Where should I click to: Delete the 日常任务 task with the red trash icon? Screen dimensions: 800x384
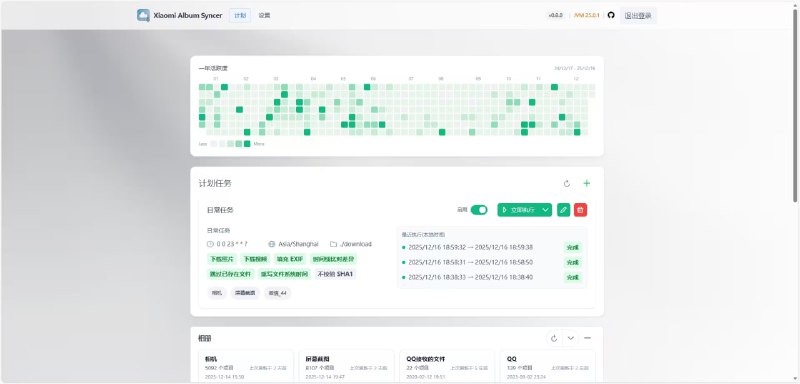click(581, 210)
